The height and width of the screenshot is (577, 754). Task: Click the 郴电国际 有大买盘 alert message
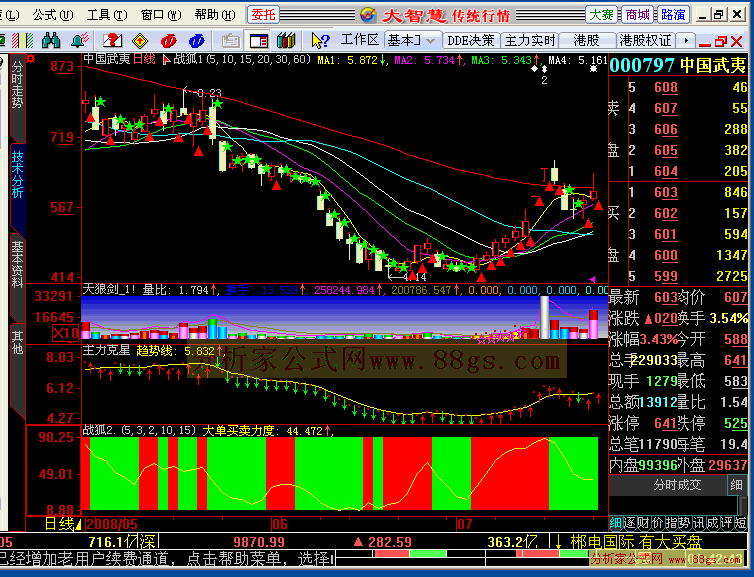tap(636, 542)
